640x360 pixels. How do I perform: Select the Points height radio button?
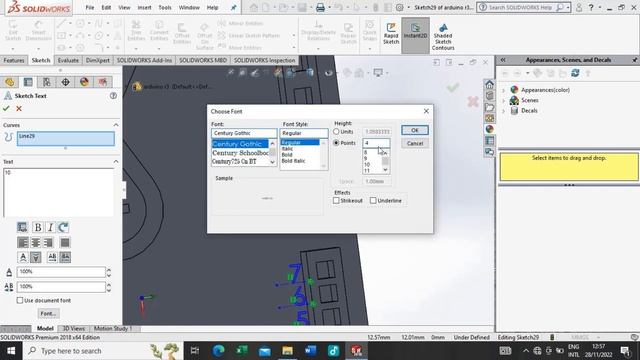[x=336, y=143]
